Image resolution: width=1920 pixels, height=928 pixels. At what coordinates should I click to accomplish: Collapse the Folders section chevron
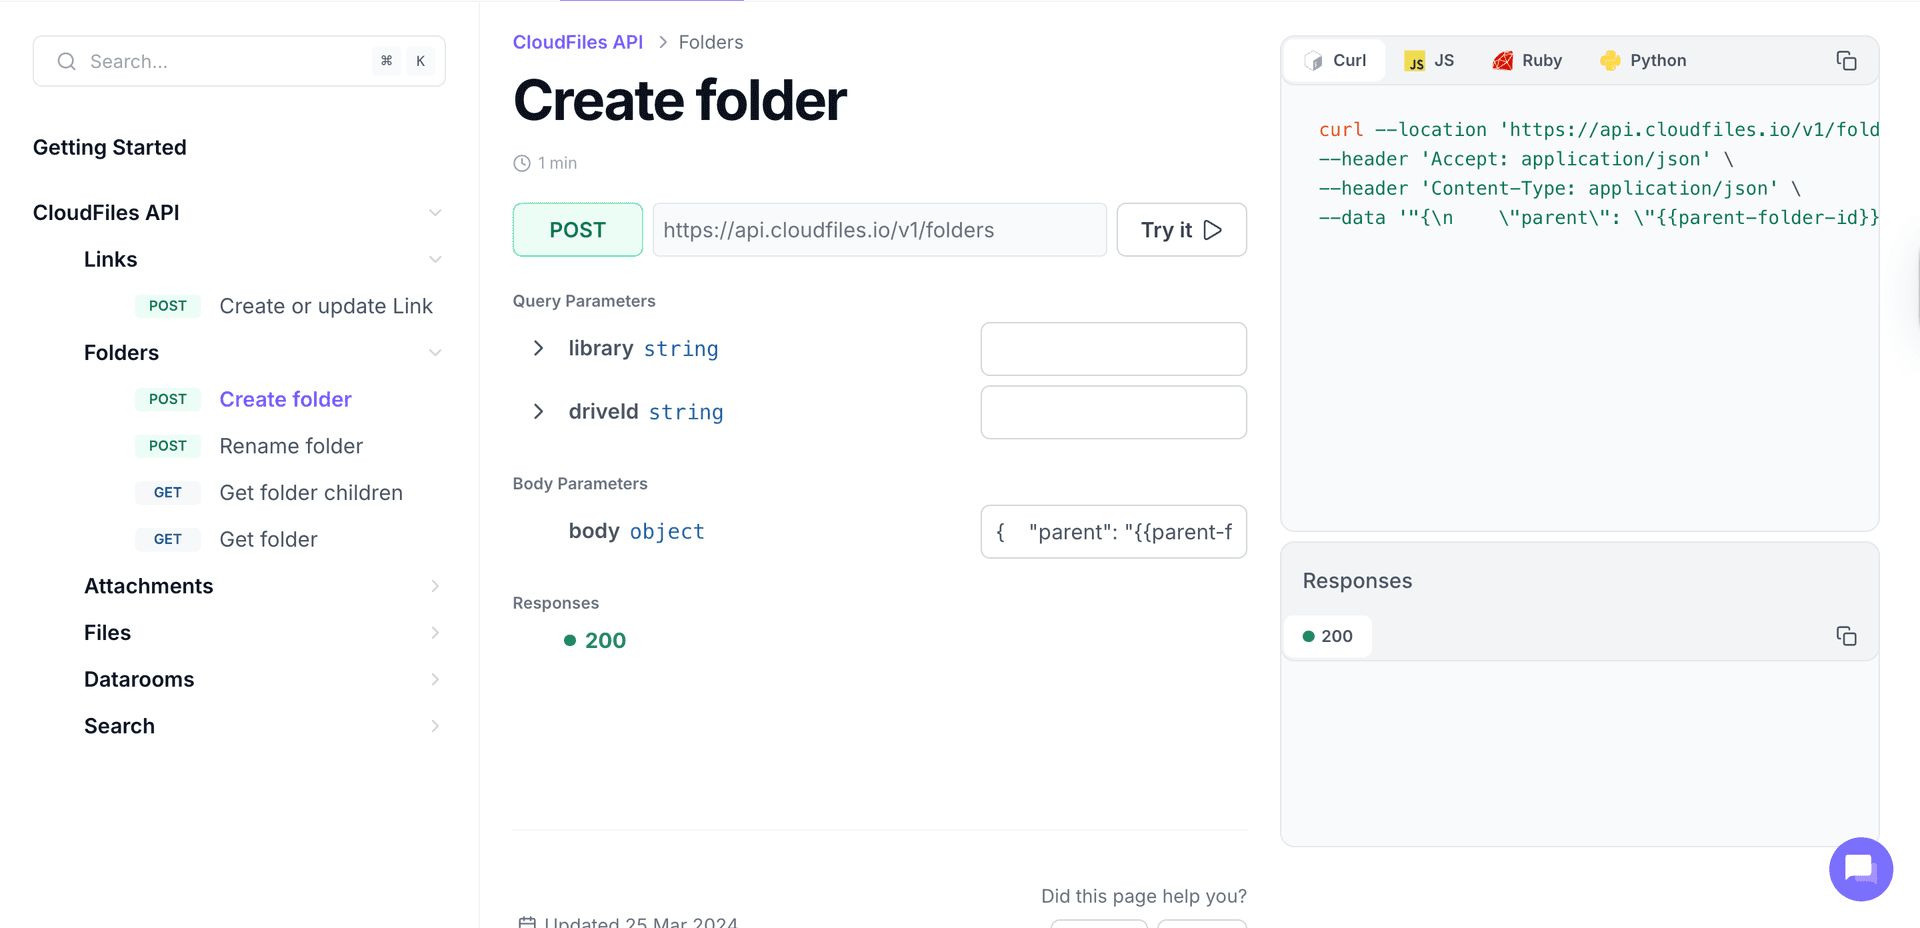pos(435,352)
